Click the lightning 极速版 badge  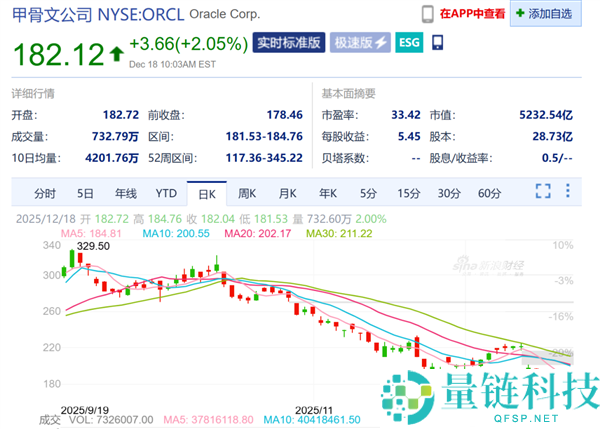(x=360, y=42)
